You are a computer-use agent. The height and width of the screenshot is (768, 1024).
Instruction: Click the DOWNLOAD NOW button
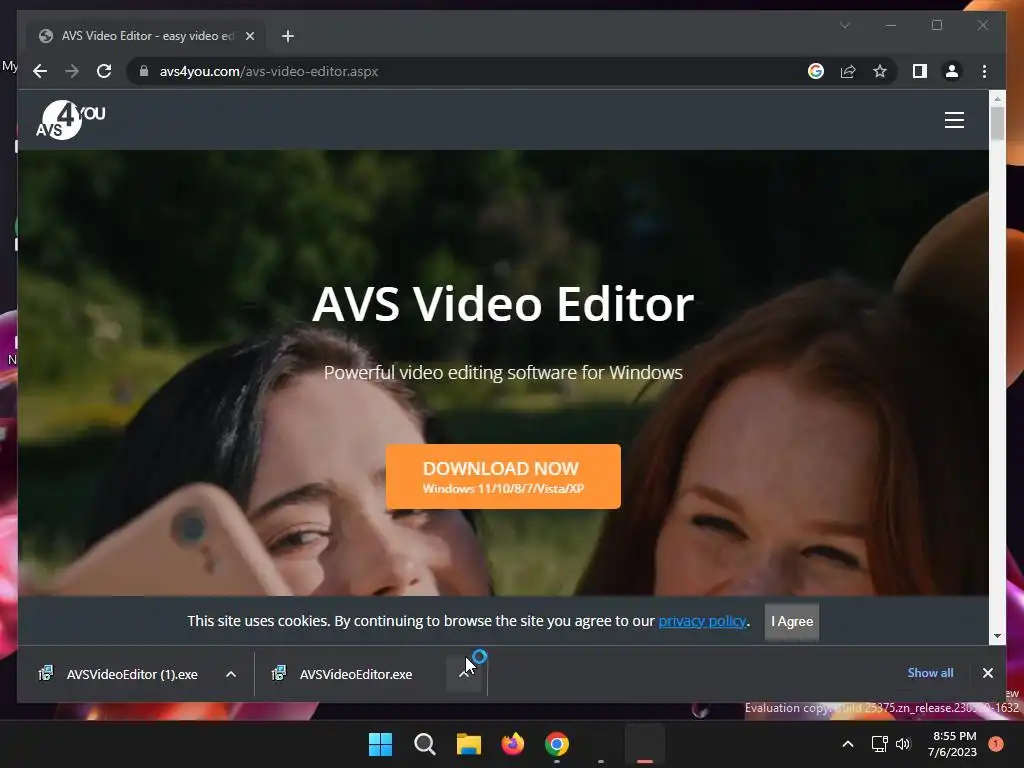(503, 477)
